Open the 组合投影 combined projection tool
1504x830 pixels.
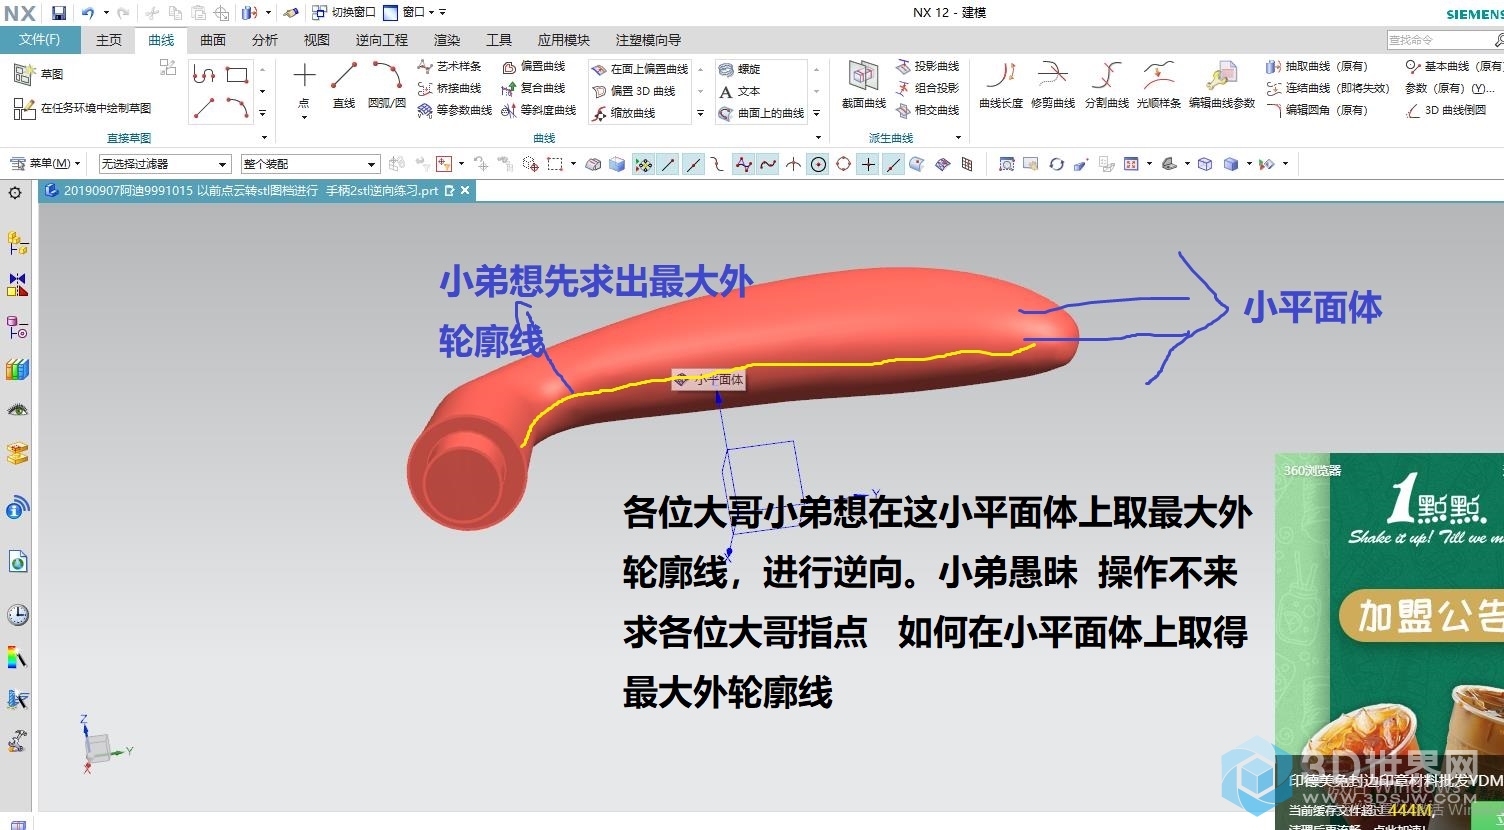pos(928,88)
